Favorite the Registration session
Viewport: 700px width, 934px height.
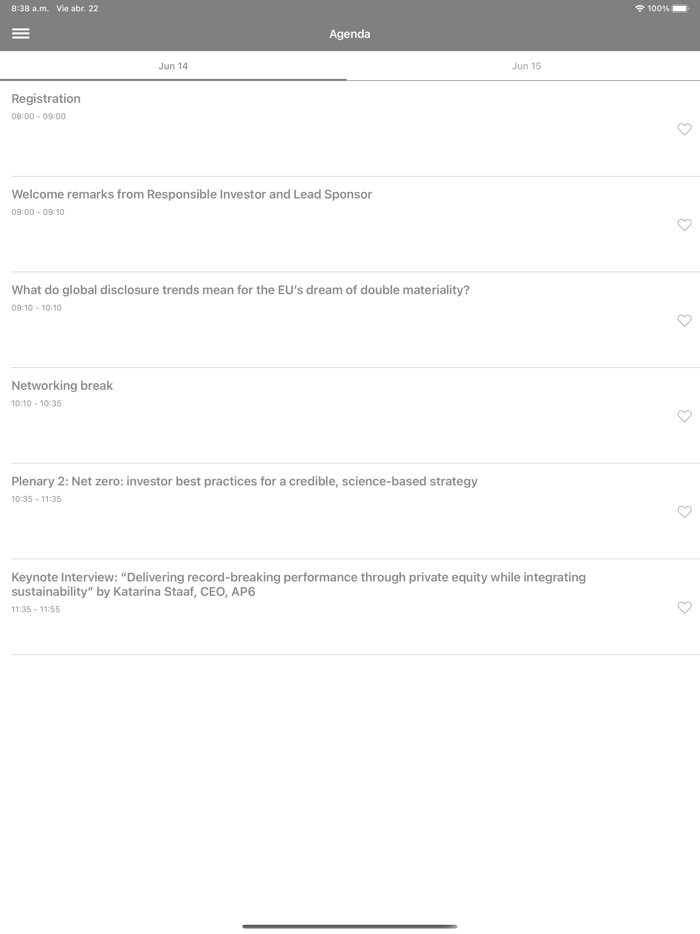click(684, 129)
